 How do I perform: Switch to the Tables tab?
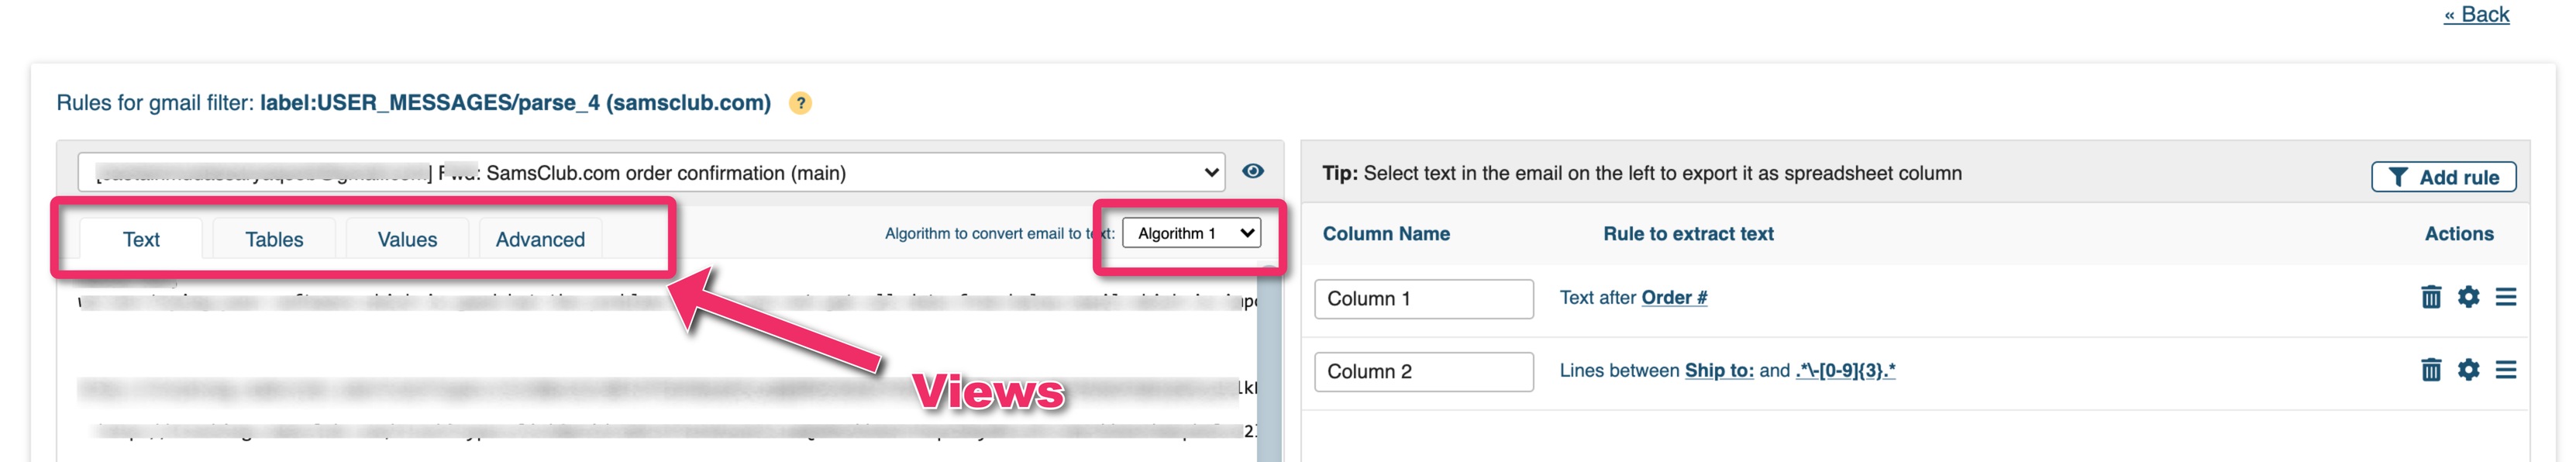coord(274,239)
